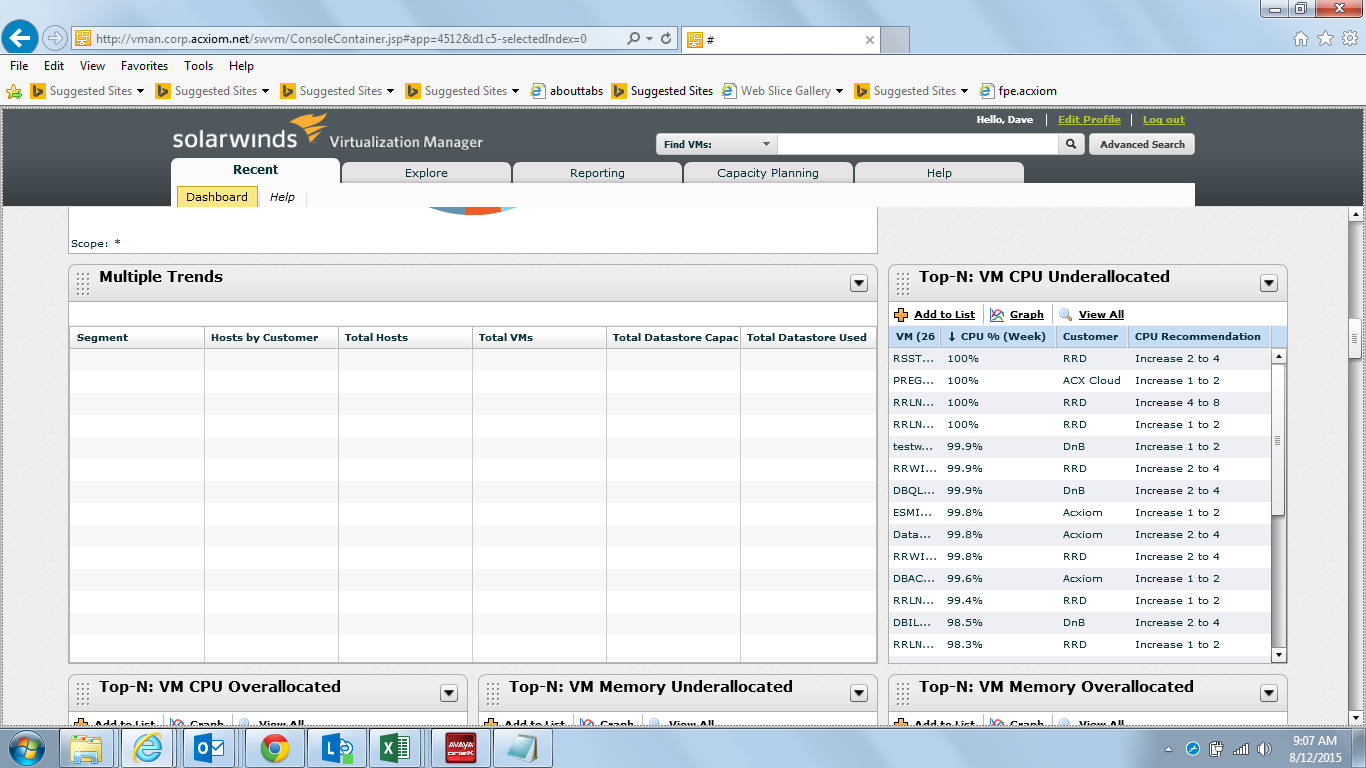Image resolution: width=1366 pixels, height=768 pixels.
Task: Open first Suggested Sites favorites dropdown
Action: [x=141, y=91]
